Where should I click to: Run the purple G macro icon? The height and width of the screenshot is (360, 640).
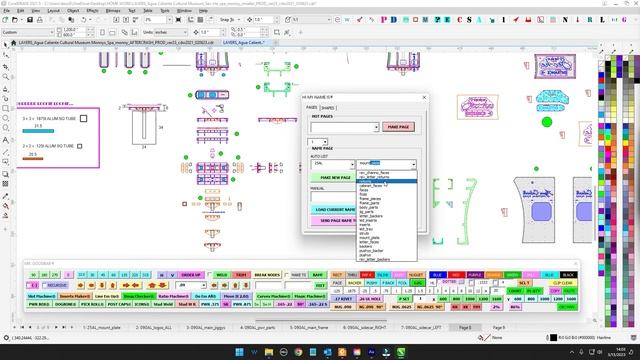[624, 20]
